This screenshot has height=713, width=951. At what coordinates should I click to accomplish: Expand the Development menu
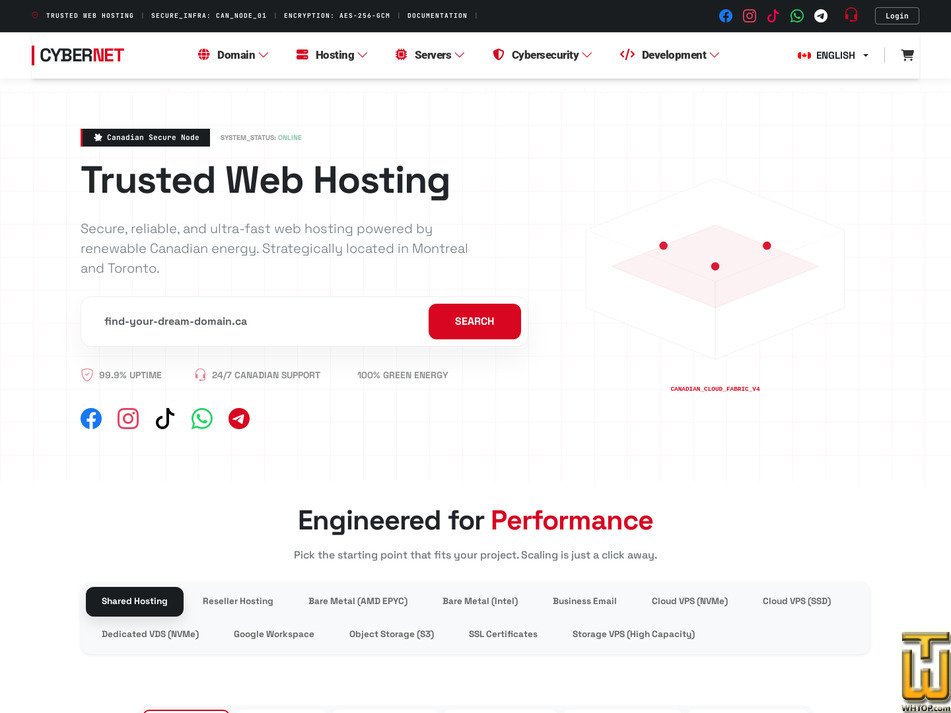pyautogui.click(x=670, y=55)
